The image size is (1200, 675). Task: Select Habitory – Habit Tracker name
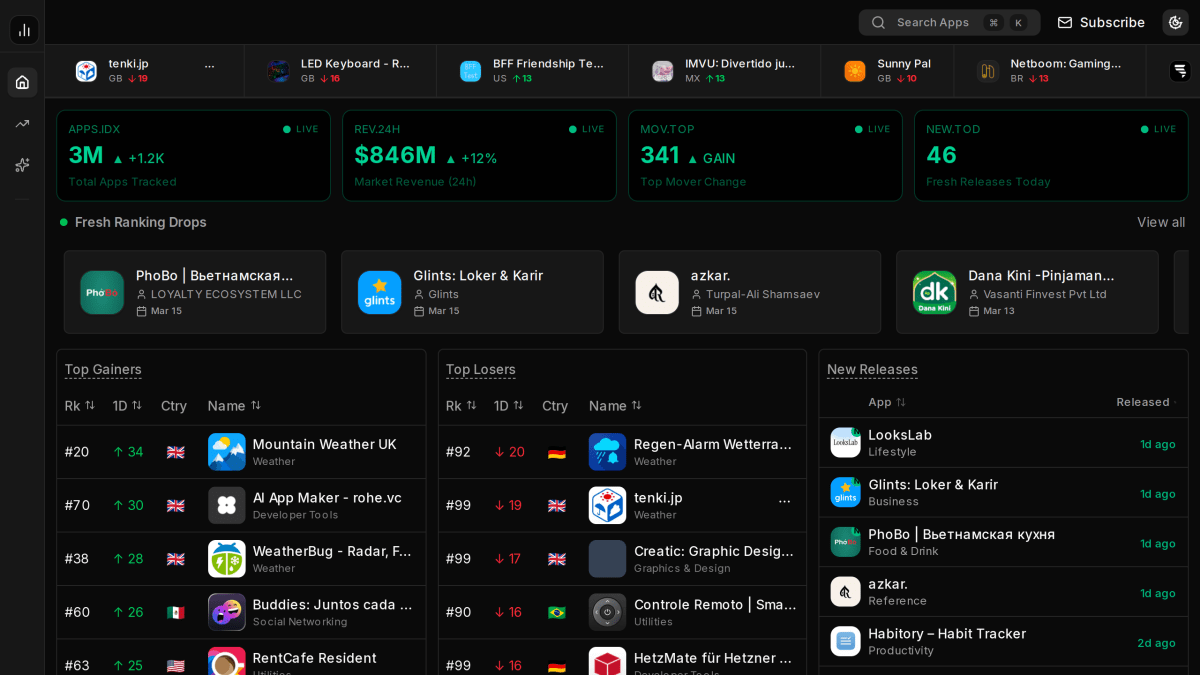pos(947,634)
